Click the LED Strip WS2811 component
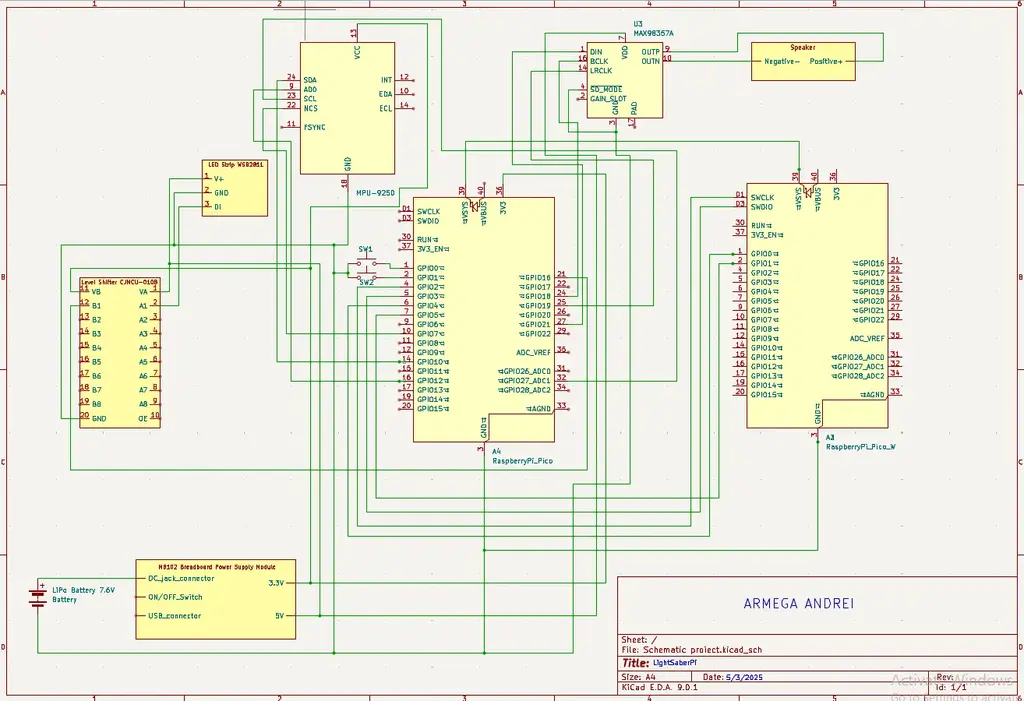1024x701 pixels. pos(235,188)
